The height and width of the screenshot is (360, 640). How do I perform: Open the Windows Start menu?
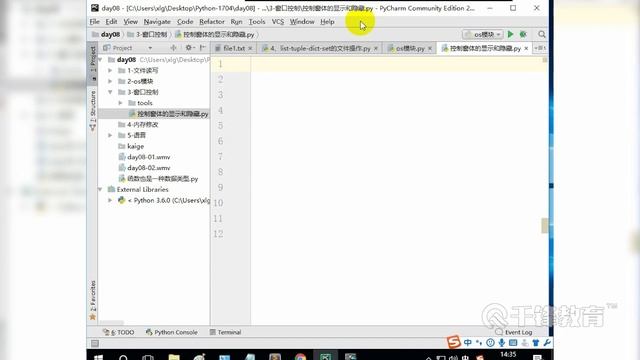(x=98, y=357)
